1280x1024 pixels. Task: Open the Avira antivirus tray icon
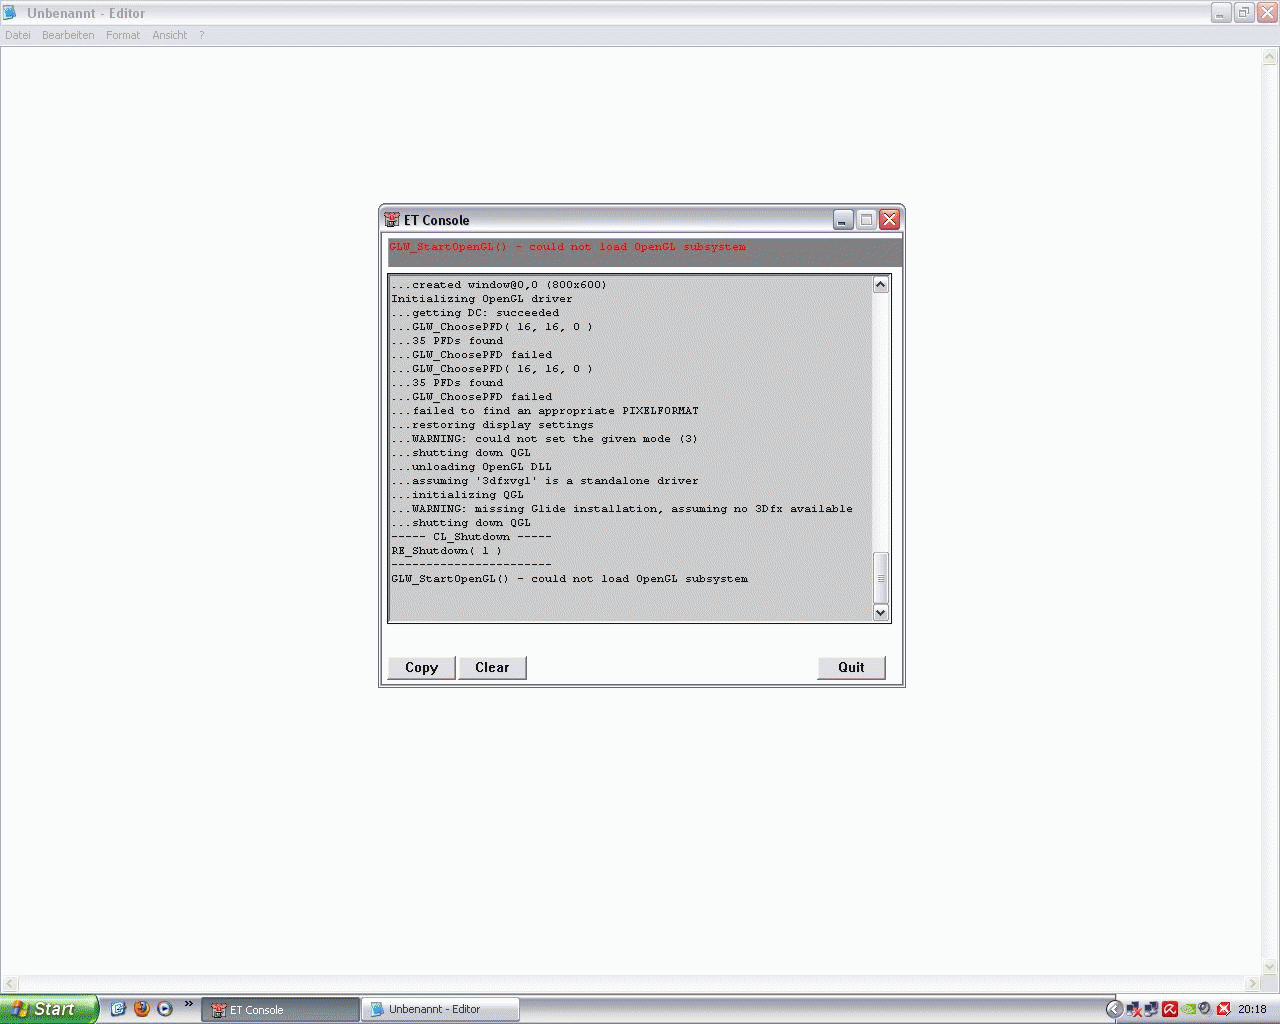pyautogui.click(x=1169, y=1009)
